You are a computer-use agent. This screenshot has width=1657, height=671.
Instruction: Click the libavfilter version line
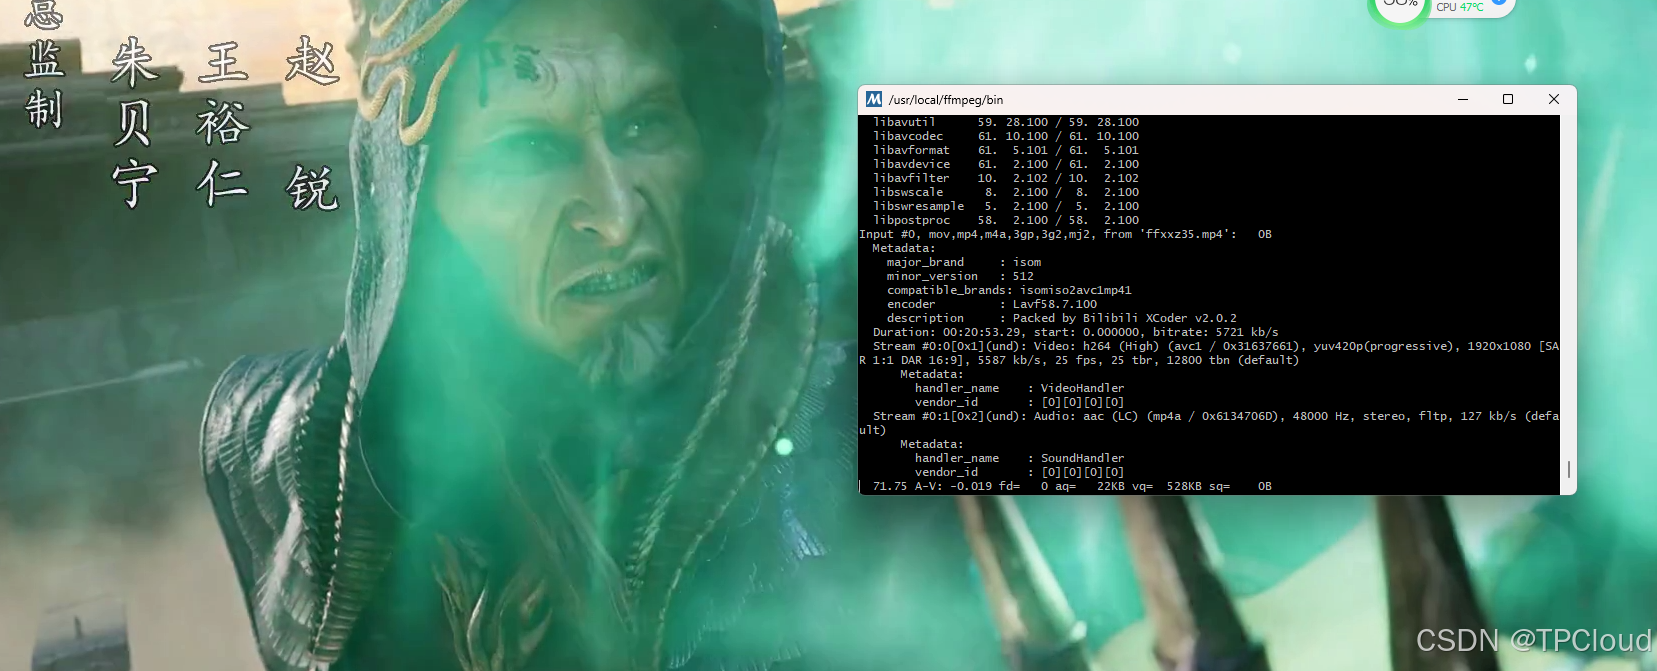(1006, 178)
